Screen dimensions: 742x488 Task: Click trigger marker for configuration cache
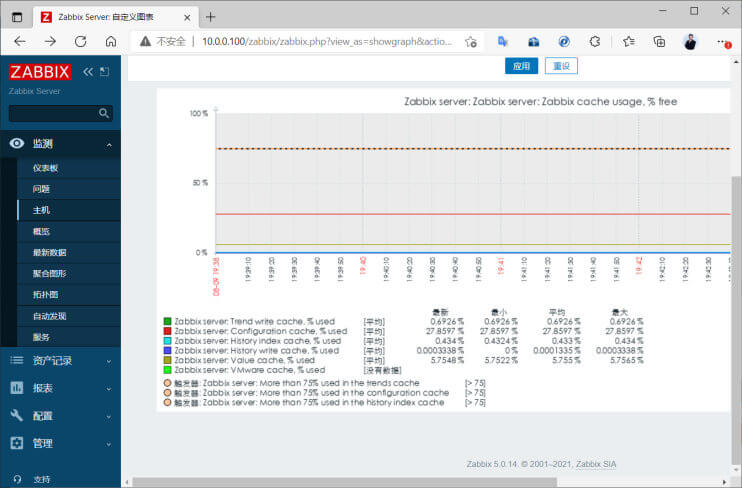(x=167, y=393)
